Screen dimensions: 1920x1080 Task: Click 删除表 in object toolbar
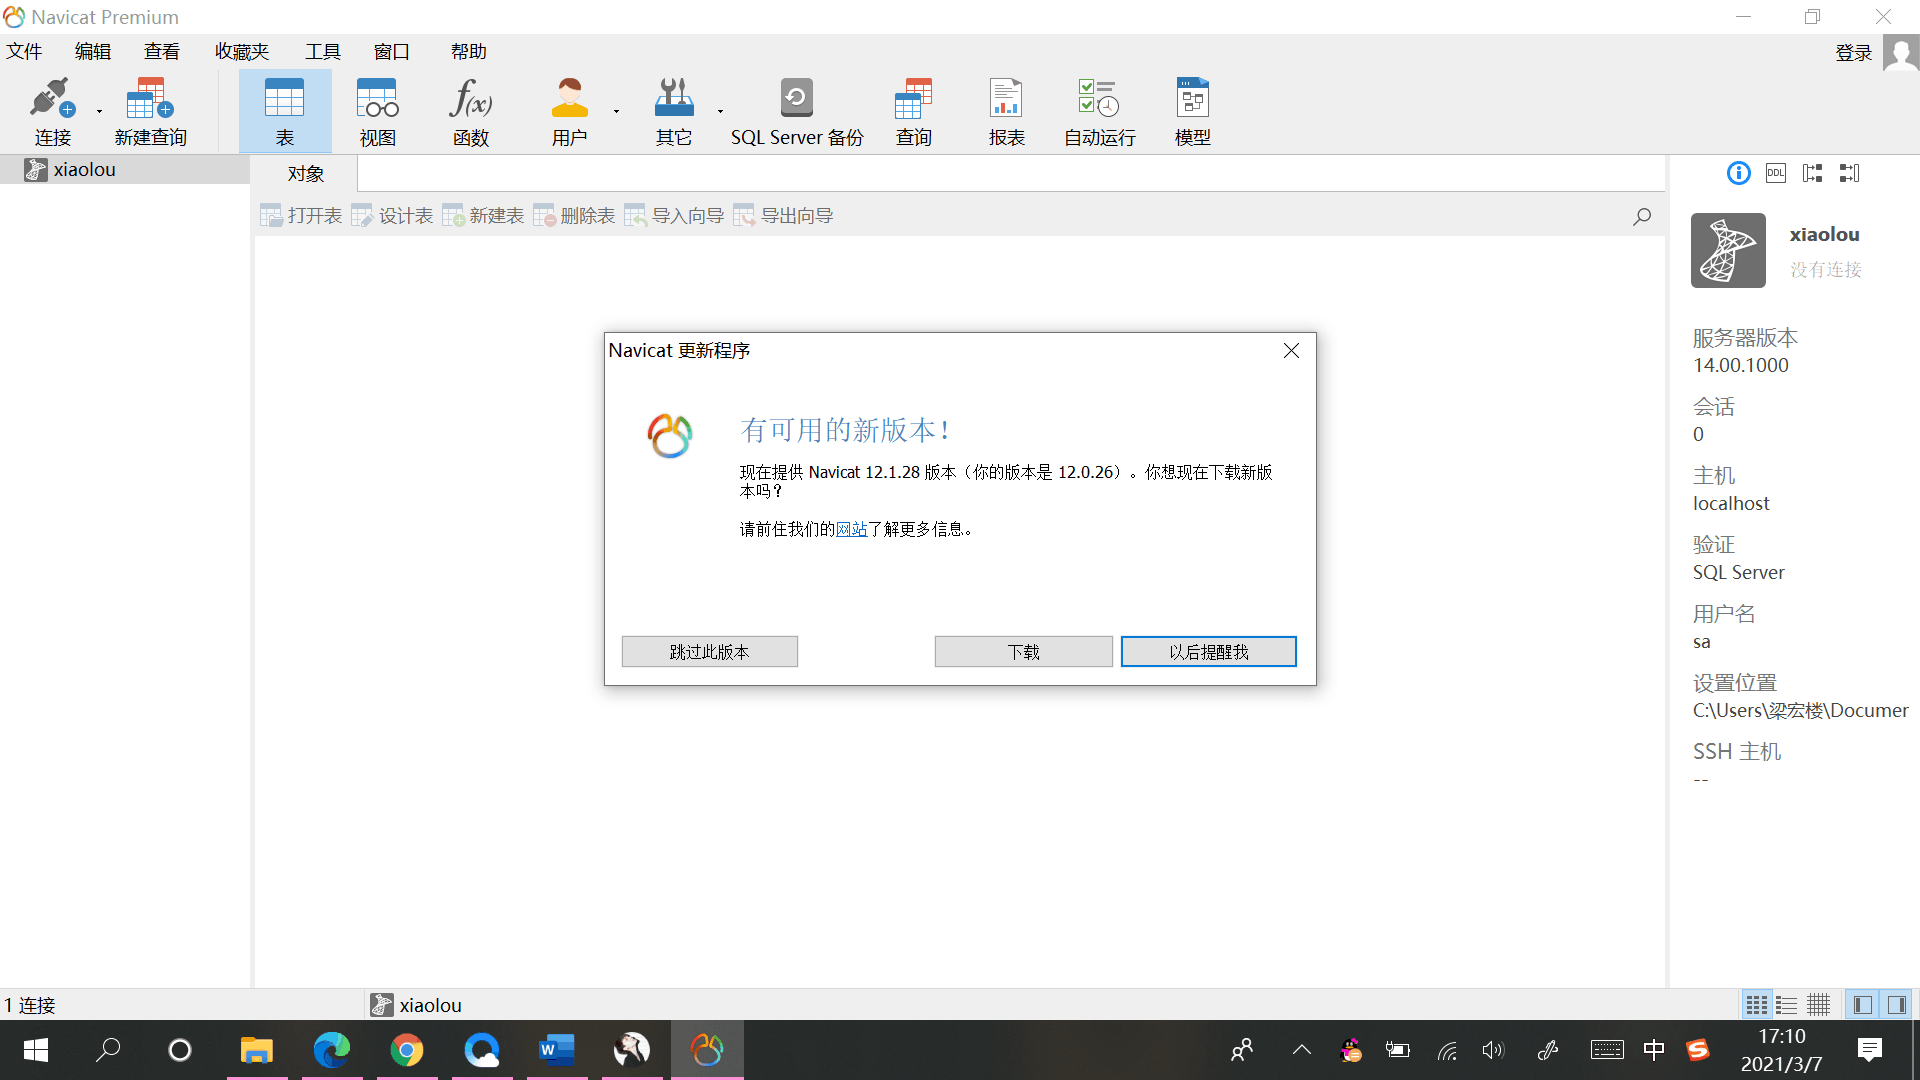point(574,216)
